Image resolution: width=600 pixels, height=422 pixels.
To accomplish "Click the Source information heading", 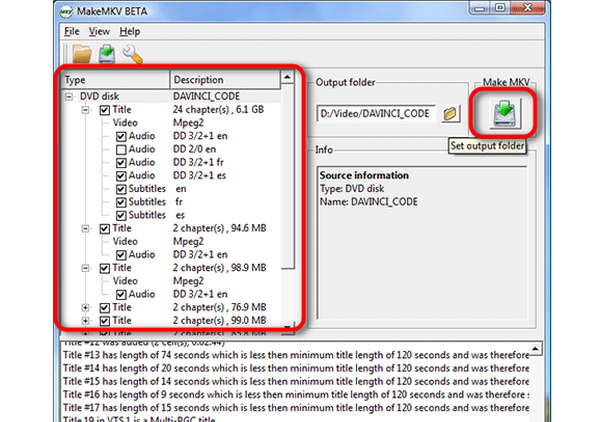I will [364, 175].
